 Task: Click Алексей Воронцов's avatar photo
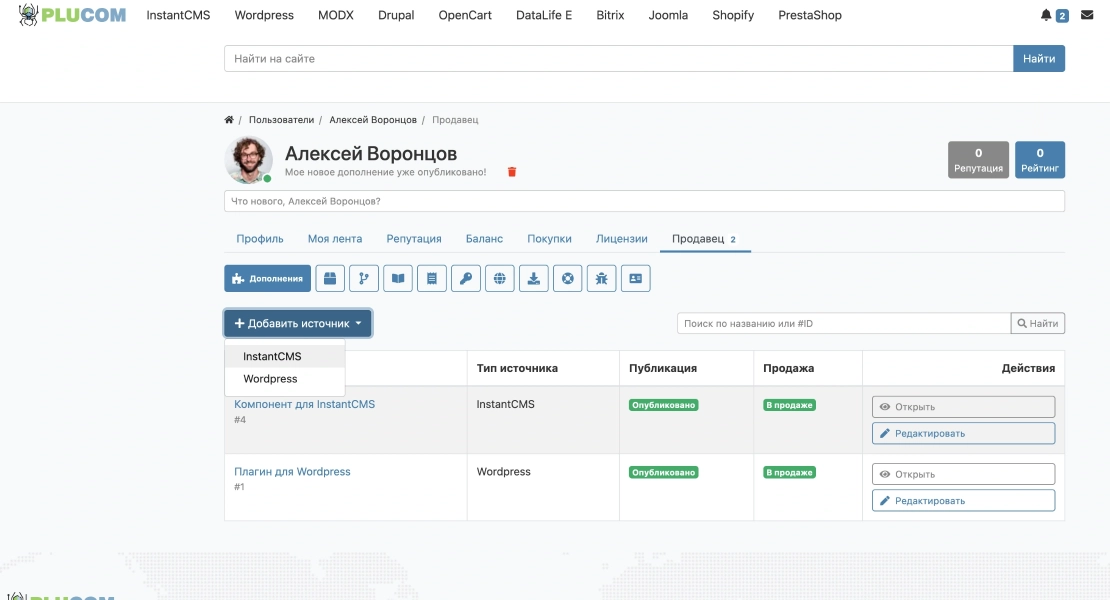coord(248,160)
